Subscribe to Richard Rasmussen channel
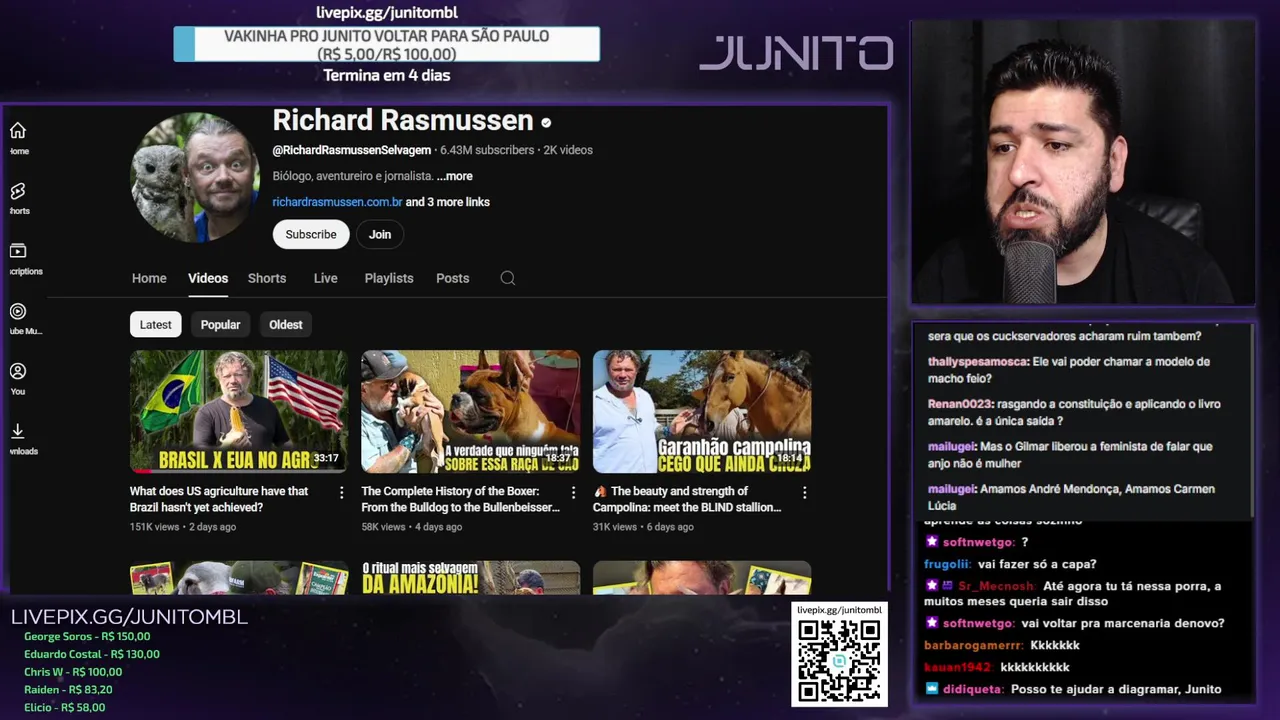 click(311, 234)
